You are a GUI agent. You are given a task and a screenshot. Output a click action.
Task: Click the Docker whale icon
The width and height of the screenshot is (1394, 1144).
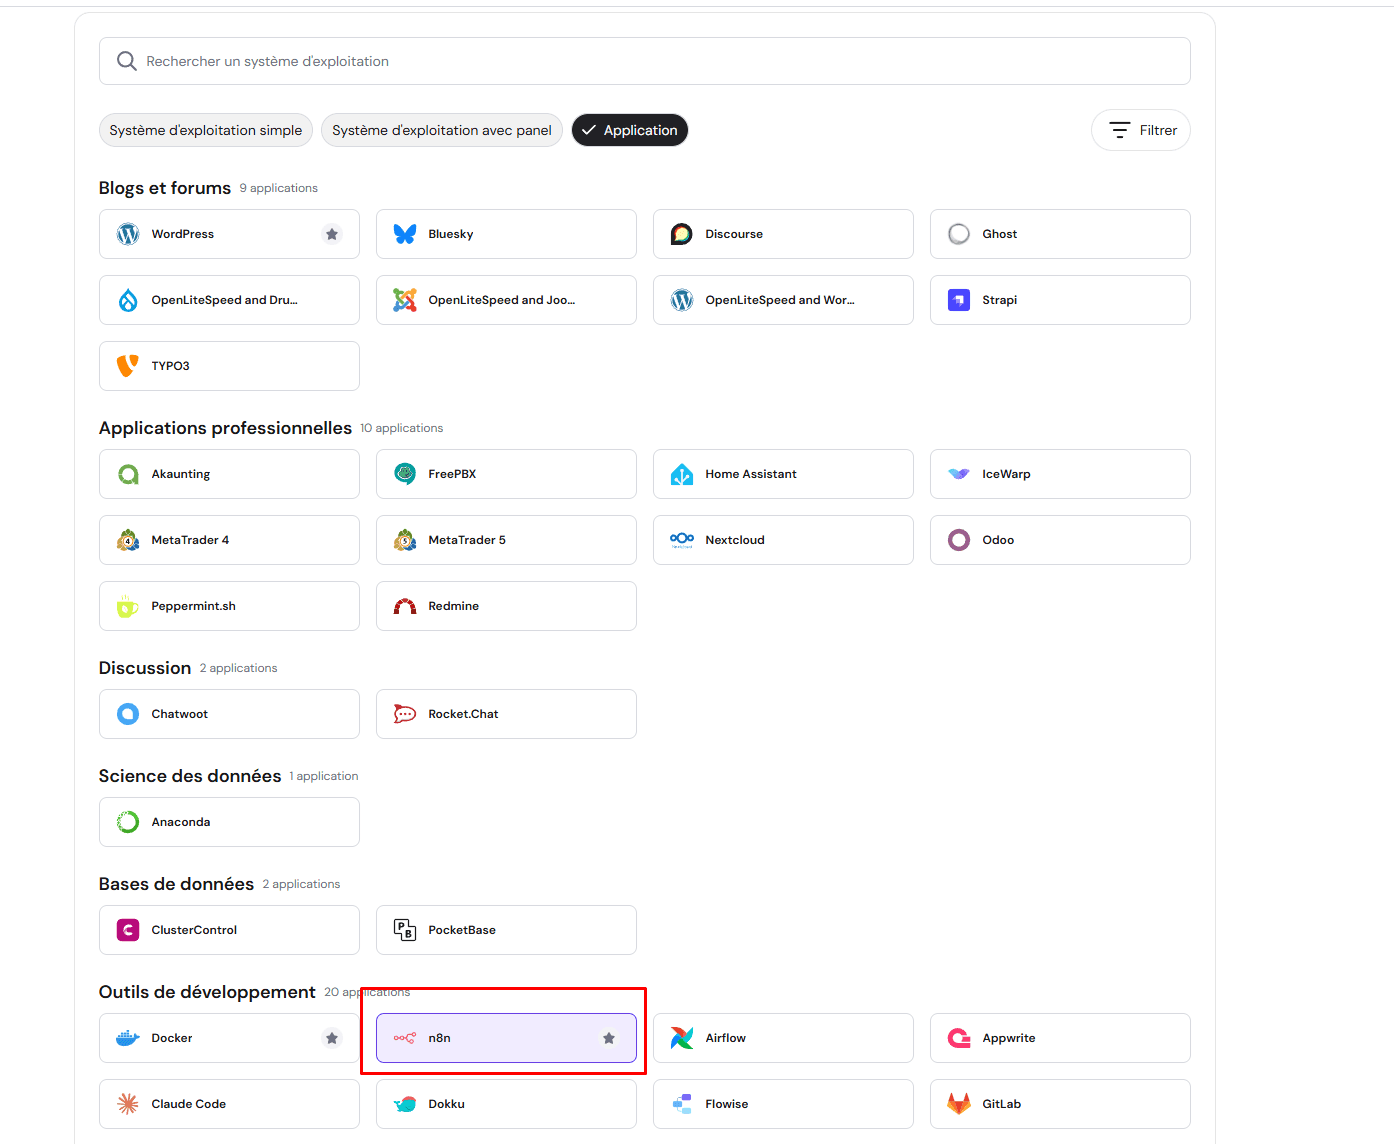click(x=128, y=1038)
